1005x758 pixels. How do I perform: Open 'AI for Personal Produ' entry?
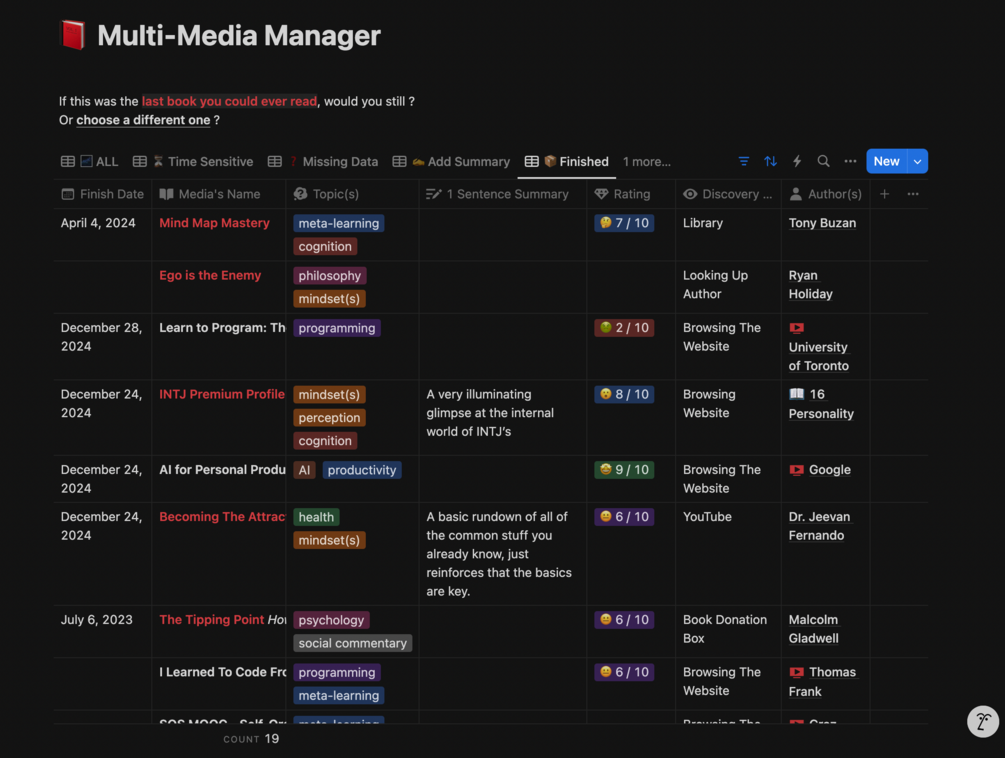[x=222, y=470]
